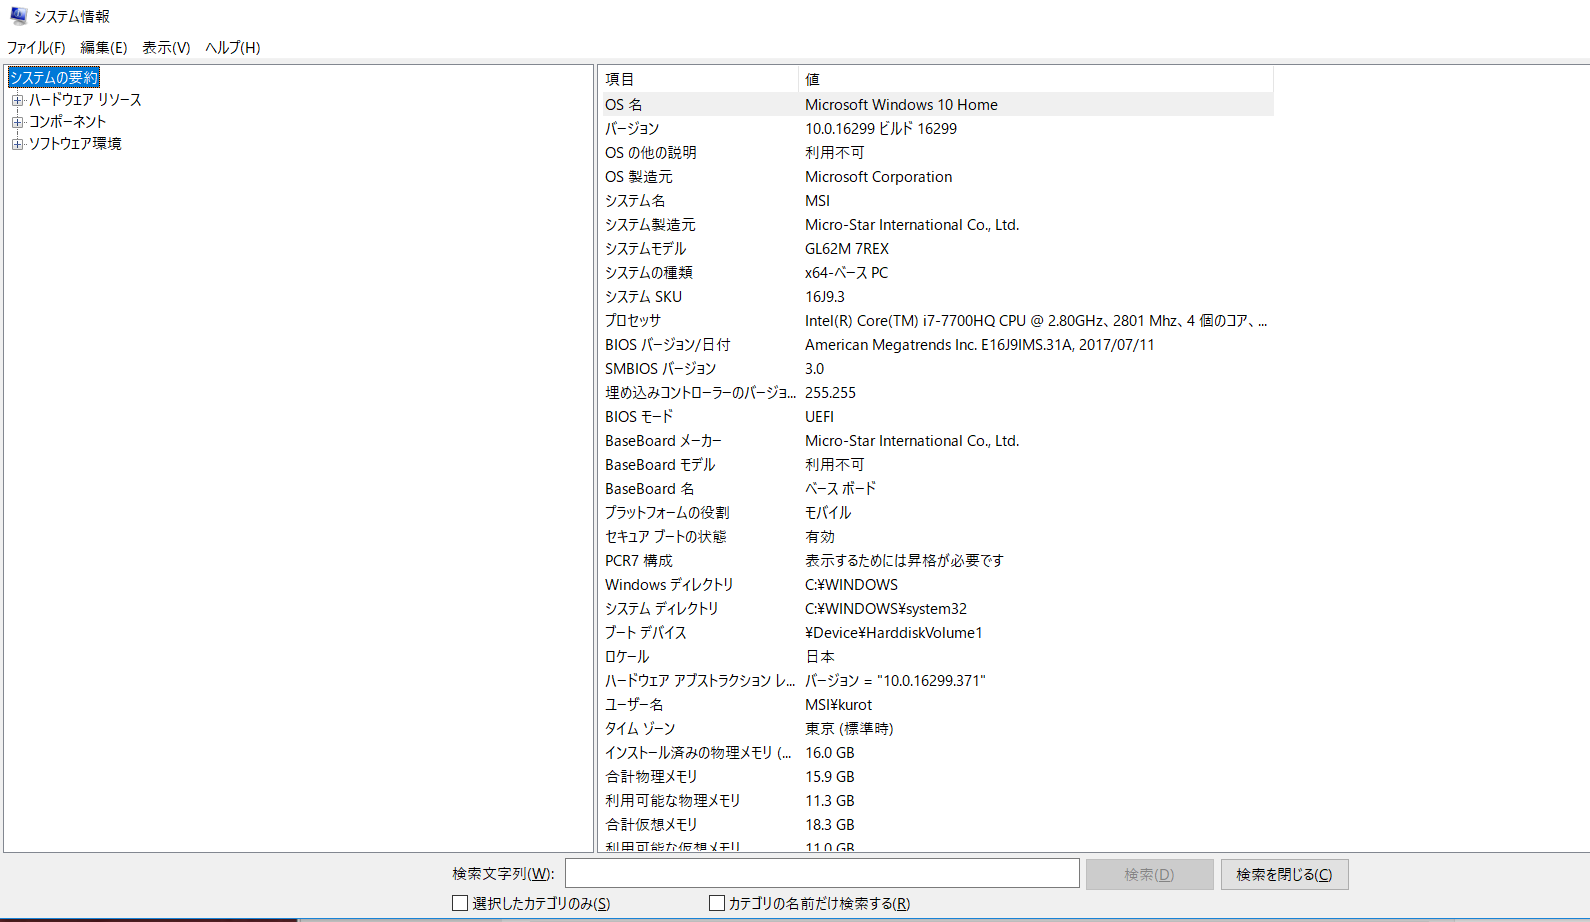This screenshot has width=1590, height=922.
Task: Open the ファイル(F) menu
Action: [x=36, y=48]
